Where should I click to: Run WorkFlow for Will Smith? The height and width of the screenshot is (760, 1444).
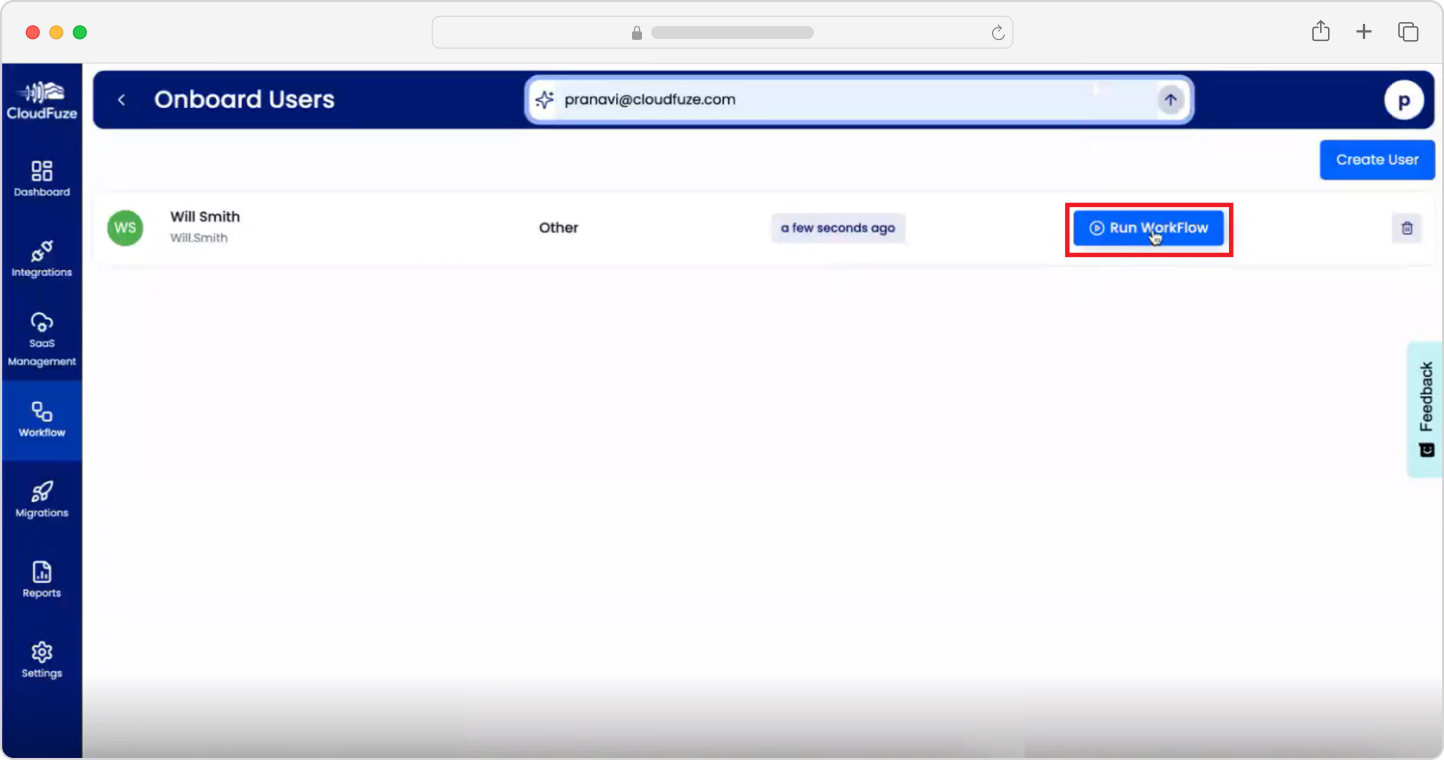(x=1148, y=228)
